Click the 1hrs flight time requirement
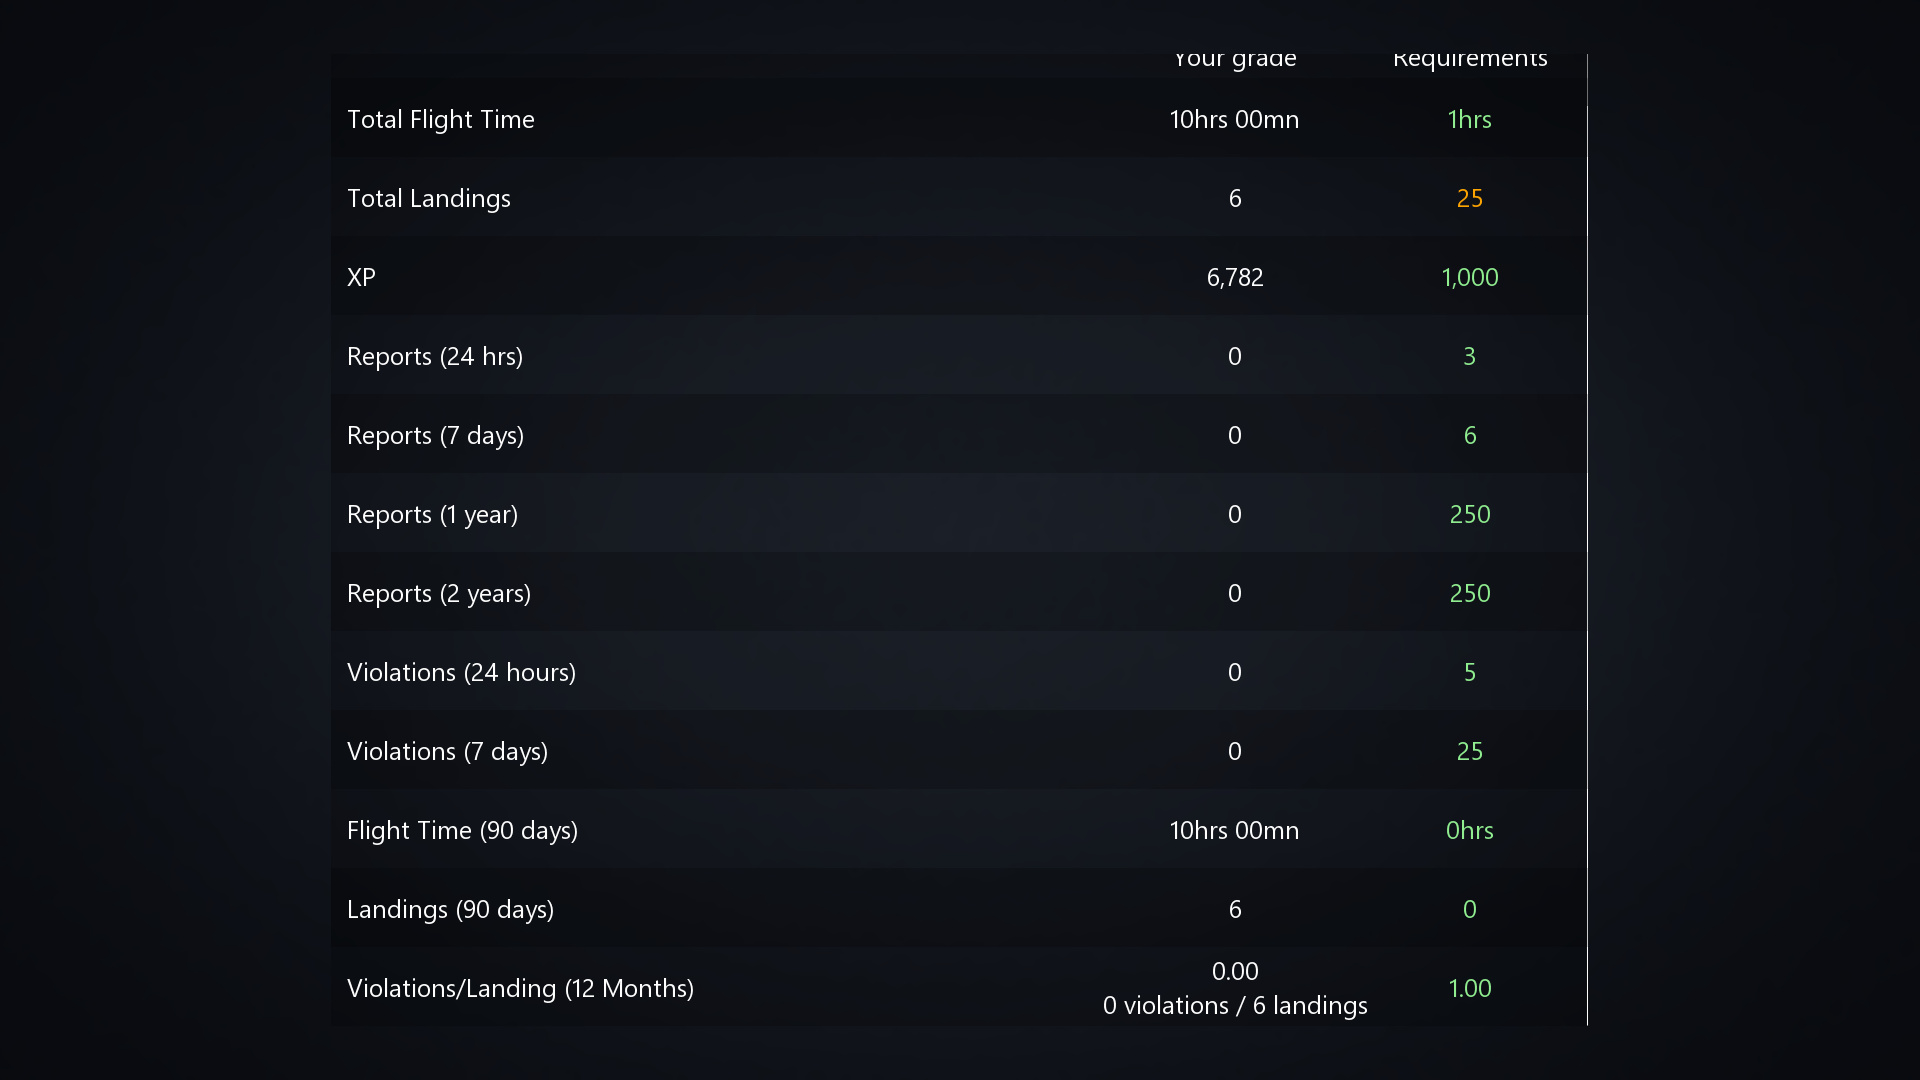 (1469, 119)
